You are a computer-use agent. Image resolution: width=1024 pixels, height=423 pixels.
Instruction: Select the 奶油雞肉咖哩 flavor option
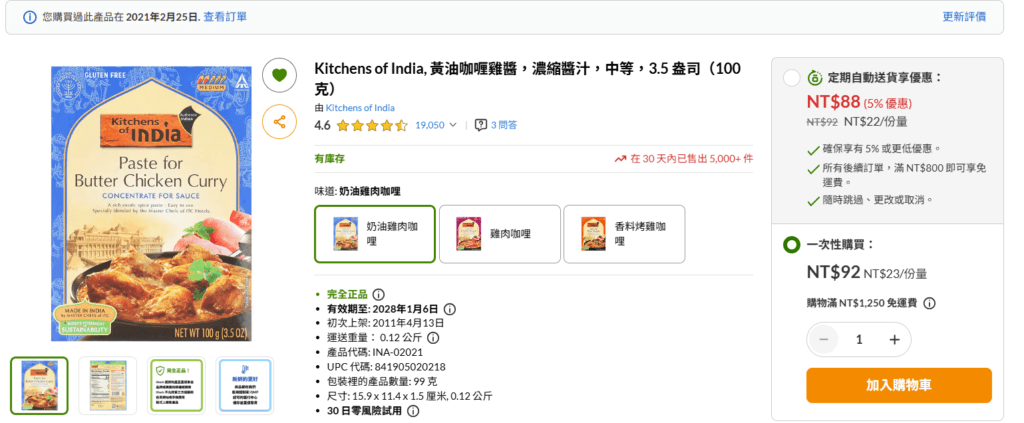(x=375, y=234)
